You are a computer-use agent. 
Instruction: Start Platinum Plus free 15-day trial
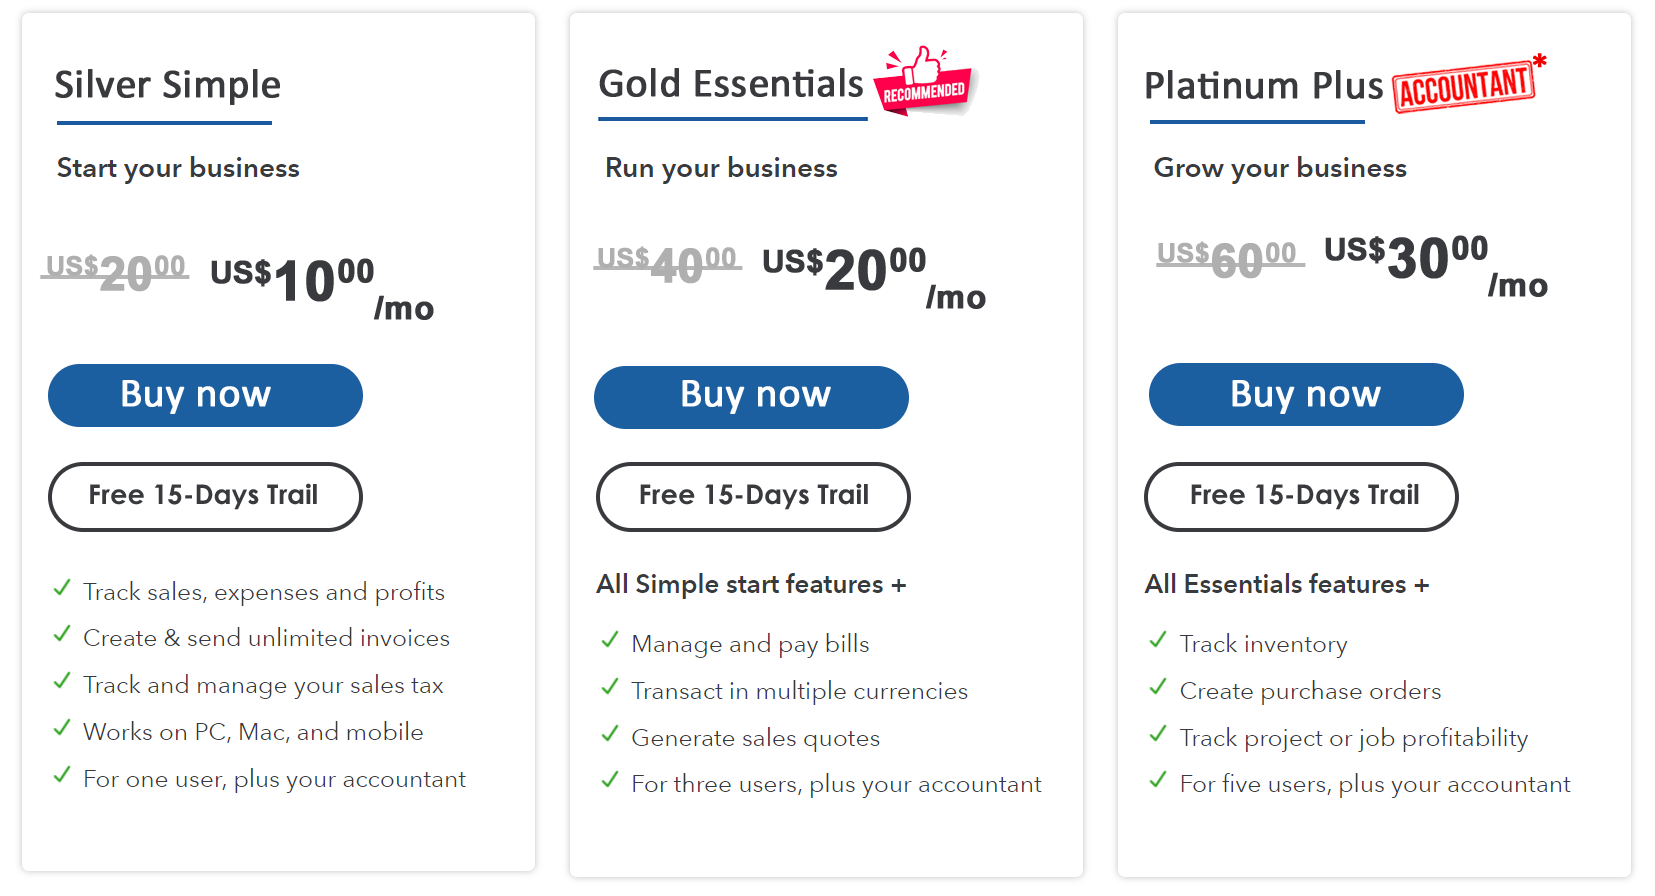point(1301,496)
